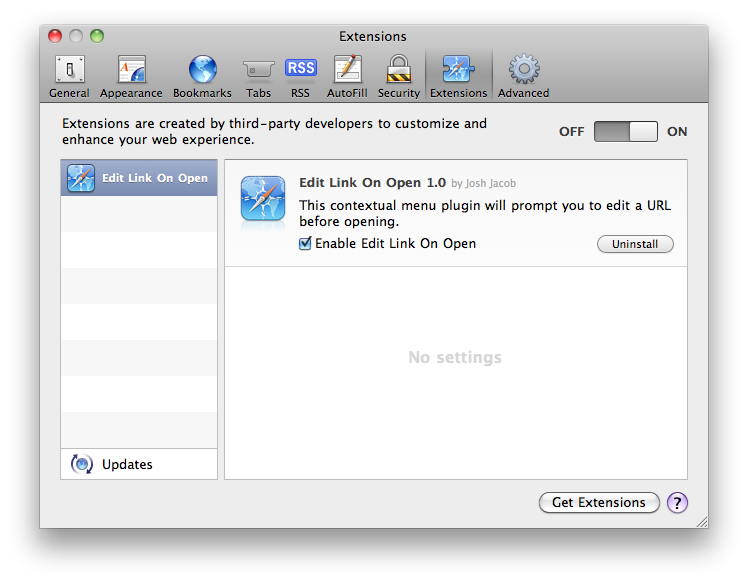The image size is (748, 583).
Task: Open the General preferences pane icon
Action: [x=70, y=70]
